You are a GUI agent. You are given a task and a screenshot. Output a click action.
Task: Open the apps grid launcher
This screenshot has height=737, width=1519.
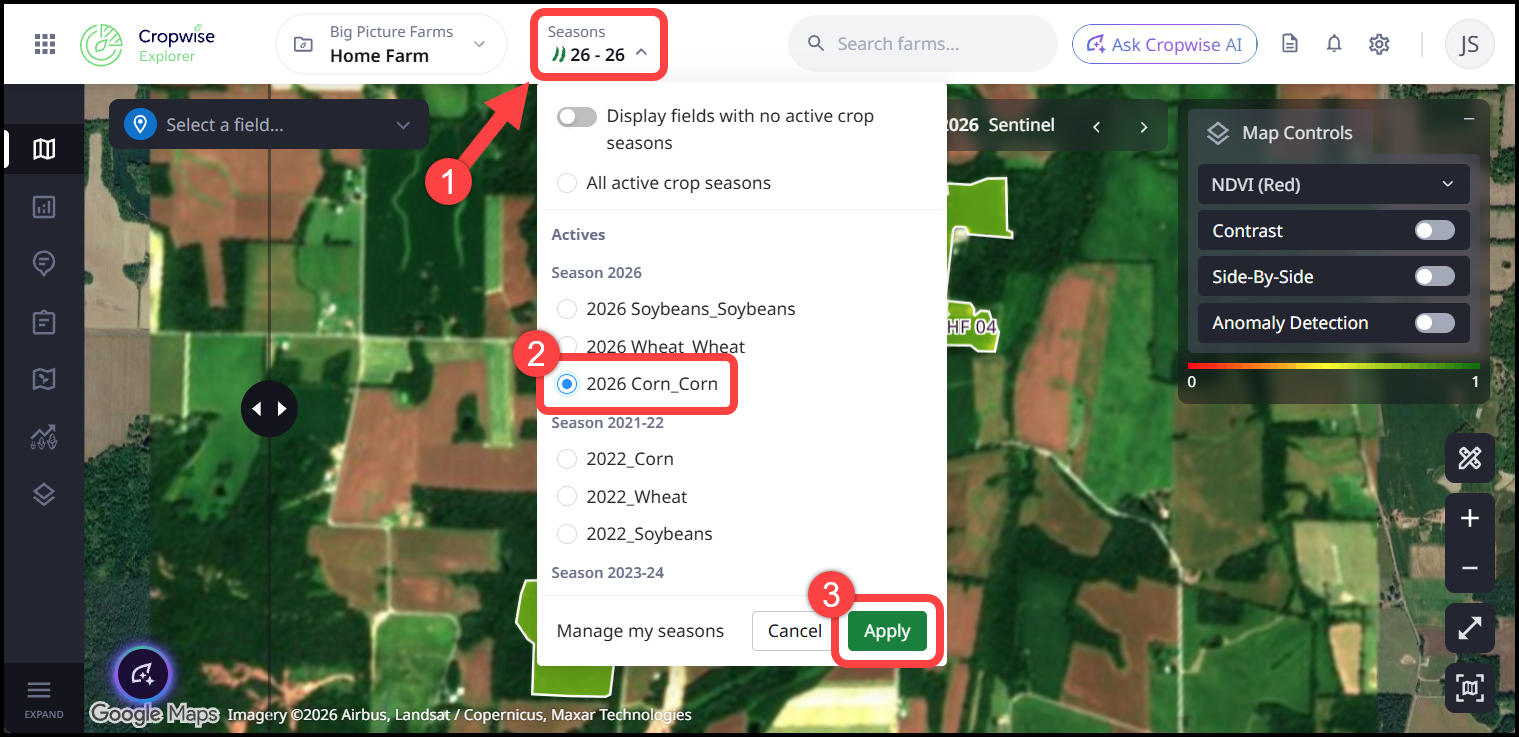coord(44,44)
